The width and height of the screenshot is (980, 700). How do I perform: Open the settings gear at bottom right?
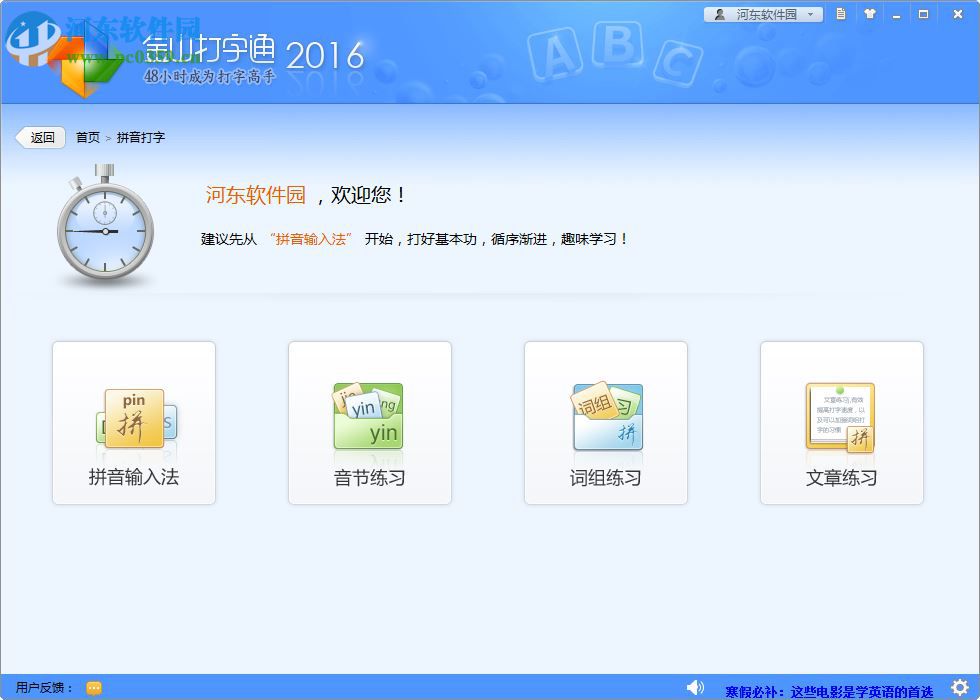coord(960,687)
